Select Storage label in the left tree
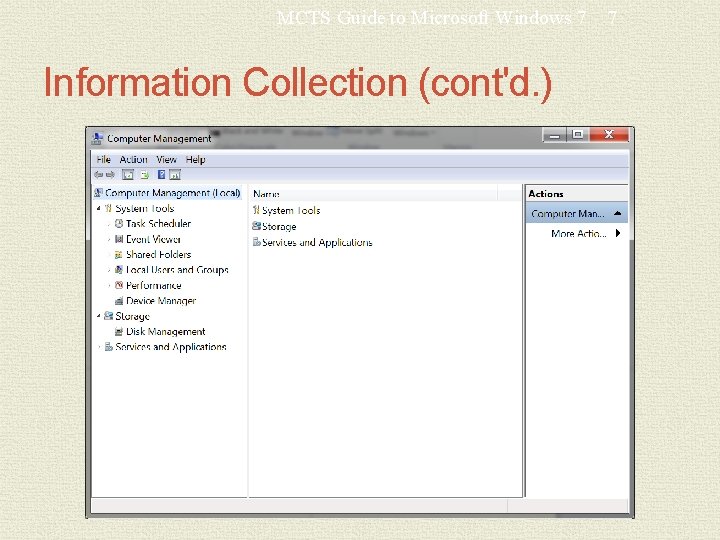 pyautogui.click(x=133, y=316)
